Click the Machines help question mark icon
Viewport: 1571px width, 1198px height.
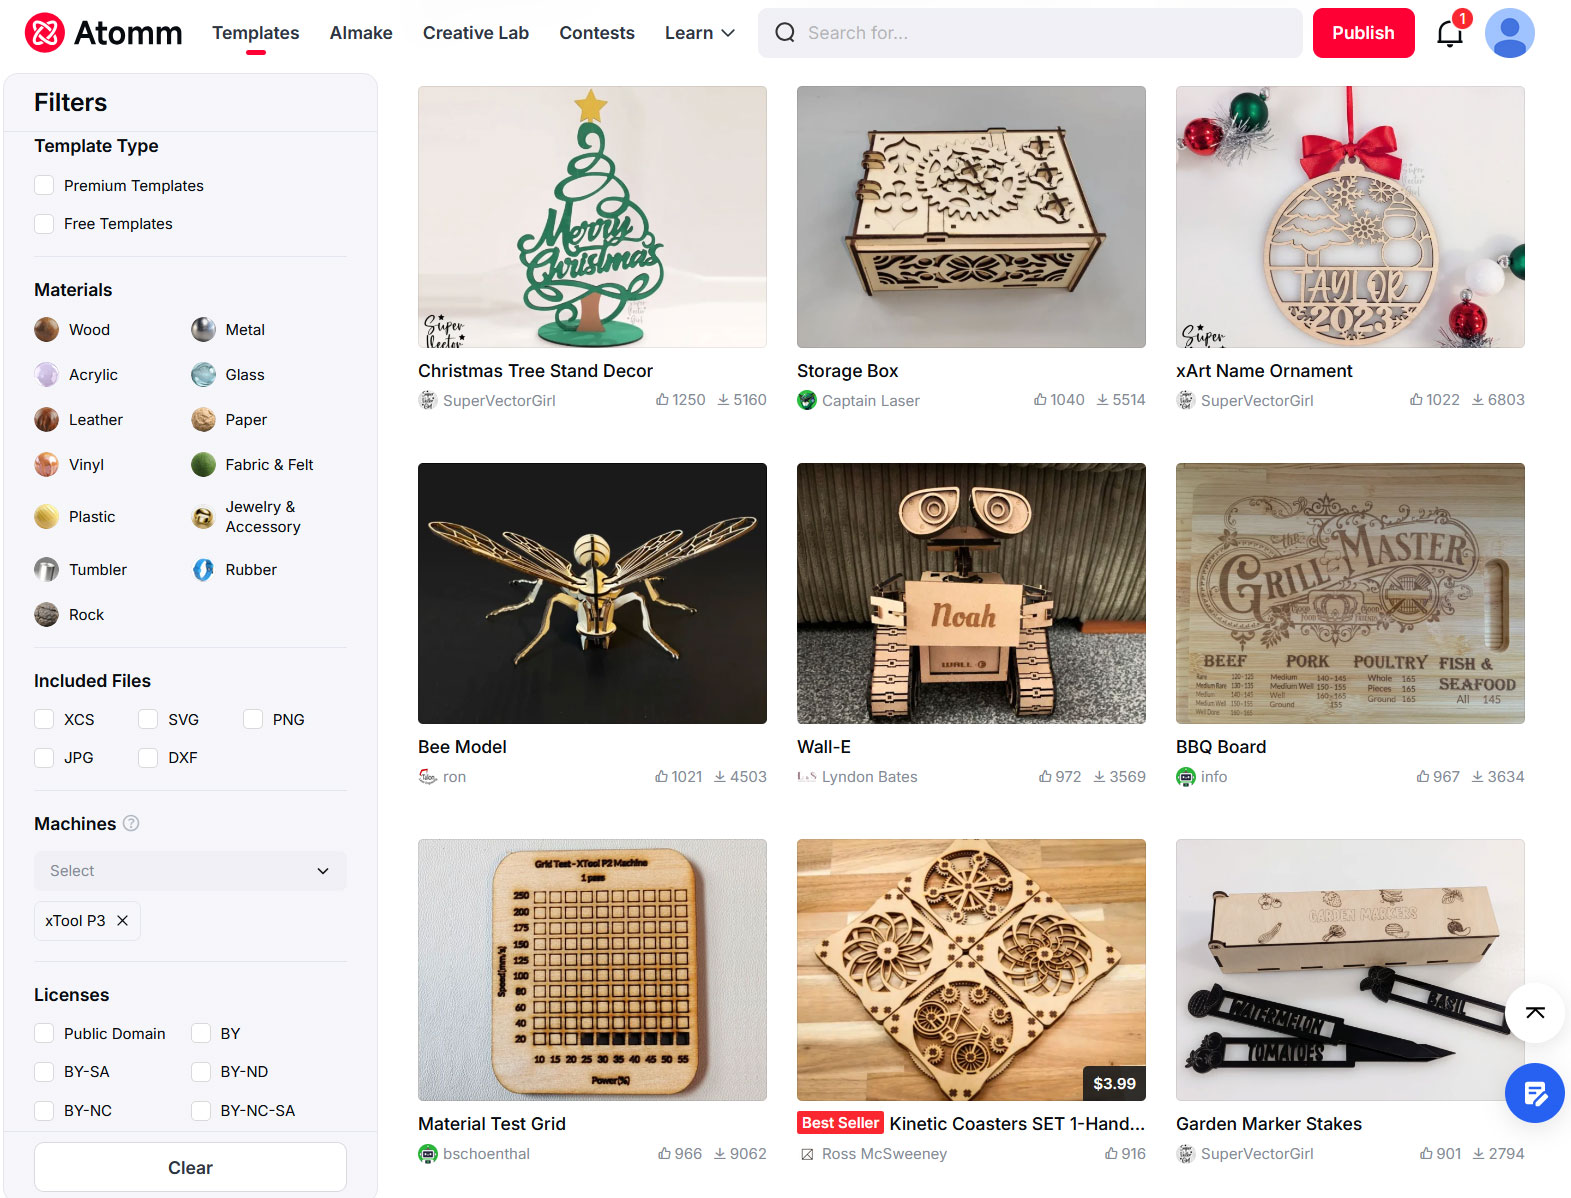point(131,823)
